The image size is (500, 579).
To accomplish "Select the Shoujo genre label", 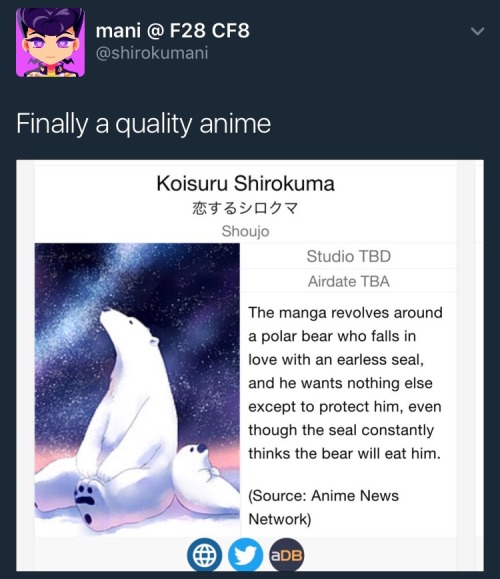I will tap(246, 232).
